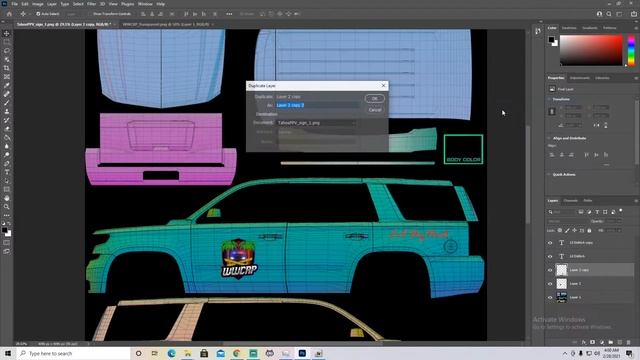Screen dimensions: 640x360
Task: Open the Filter menu
Action: [x=91, y=4]
